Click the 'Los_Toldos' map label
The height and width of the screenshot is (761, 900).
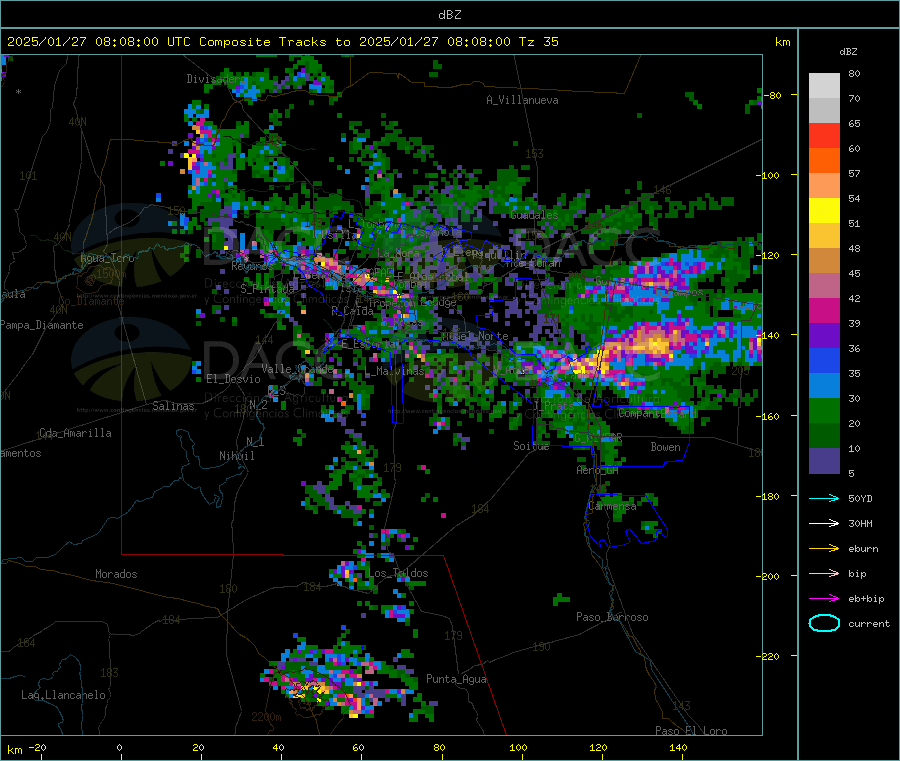click(x=398, y=573)
